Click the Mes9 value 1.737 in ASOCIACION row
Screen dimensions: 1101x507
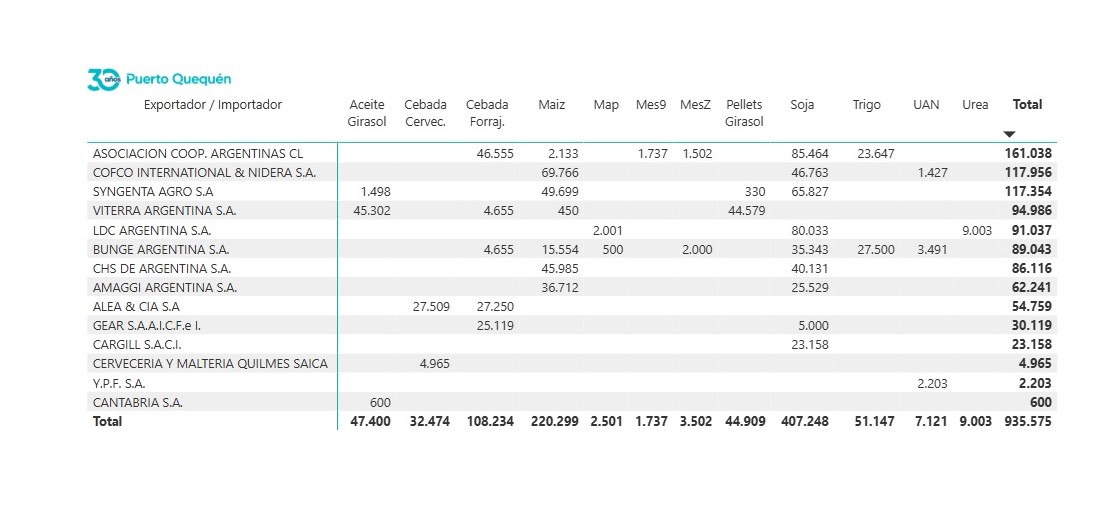click(x=653, y=153)
